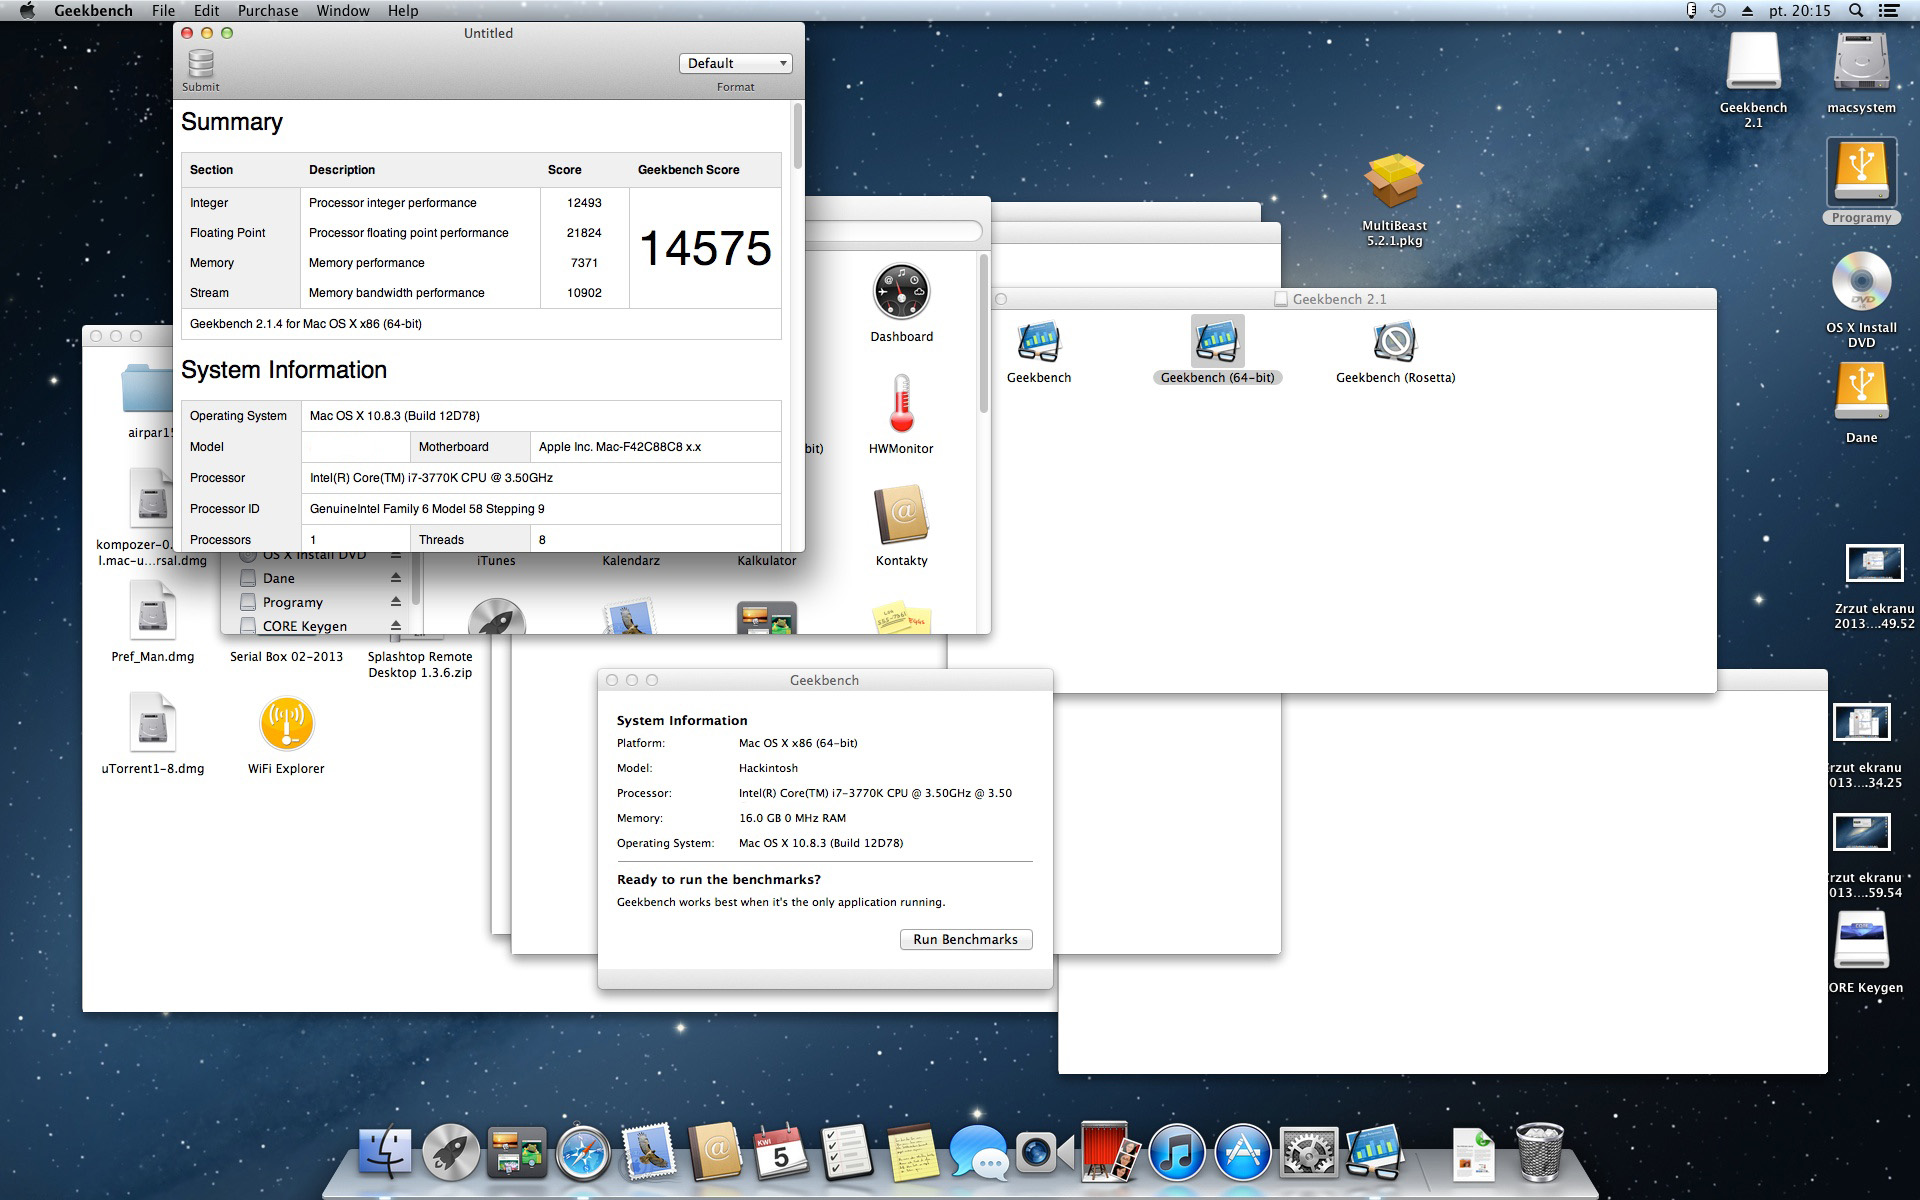Click the Geekbench icon in the Dock
This screenshot has width=1920, height=1200.
pyautogui.click(x=1374, y=1153)
